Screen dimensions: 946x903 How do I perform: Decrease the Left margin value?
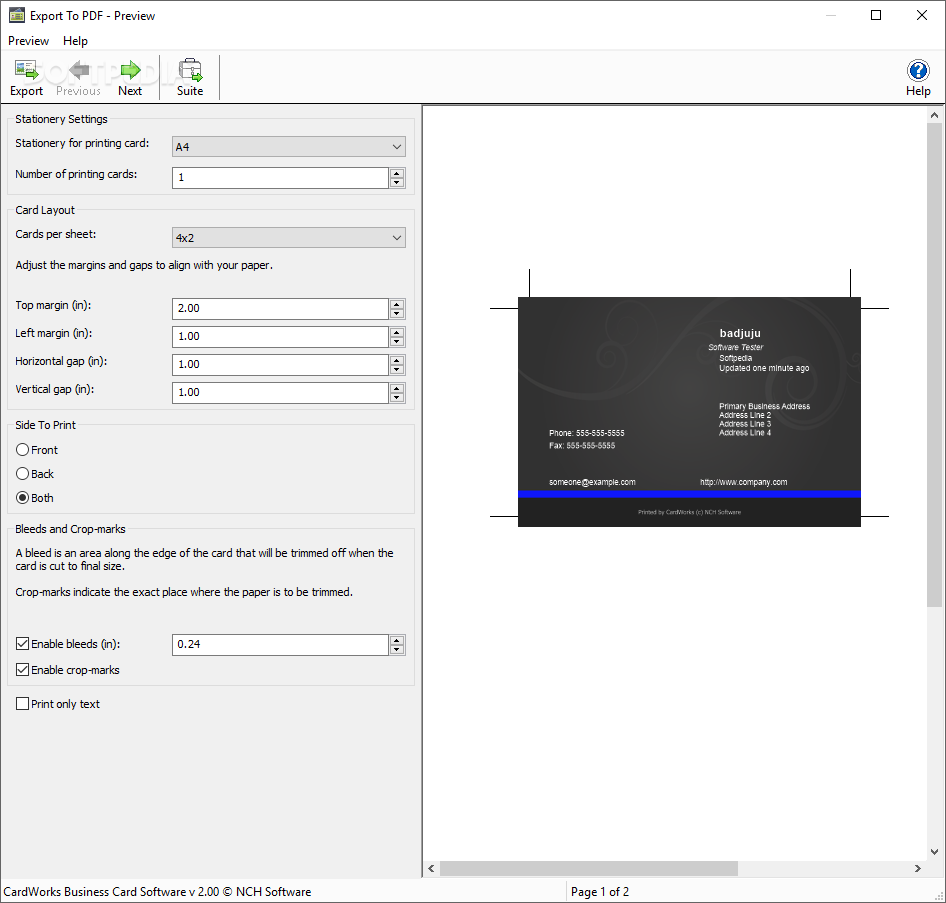click(x=396, y=341)
